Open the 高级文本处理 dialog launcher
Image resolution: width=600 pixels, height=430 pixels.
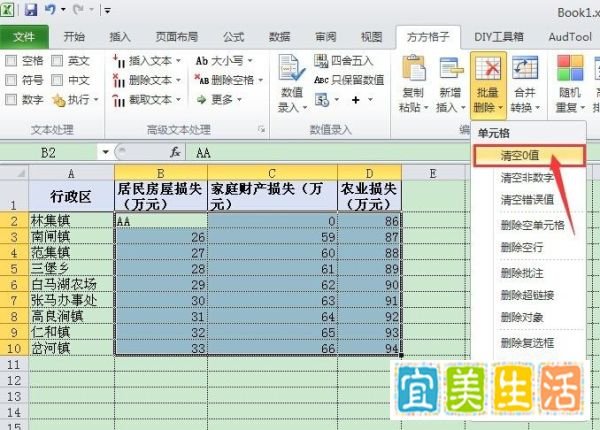click(261, 129)
